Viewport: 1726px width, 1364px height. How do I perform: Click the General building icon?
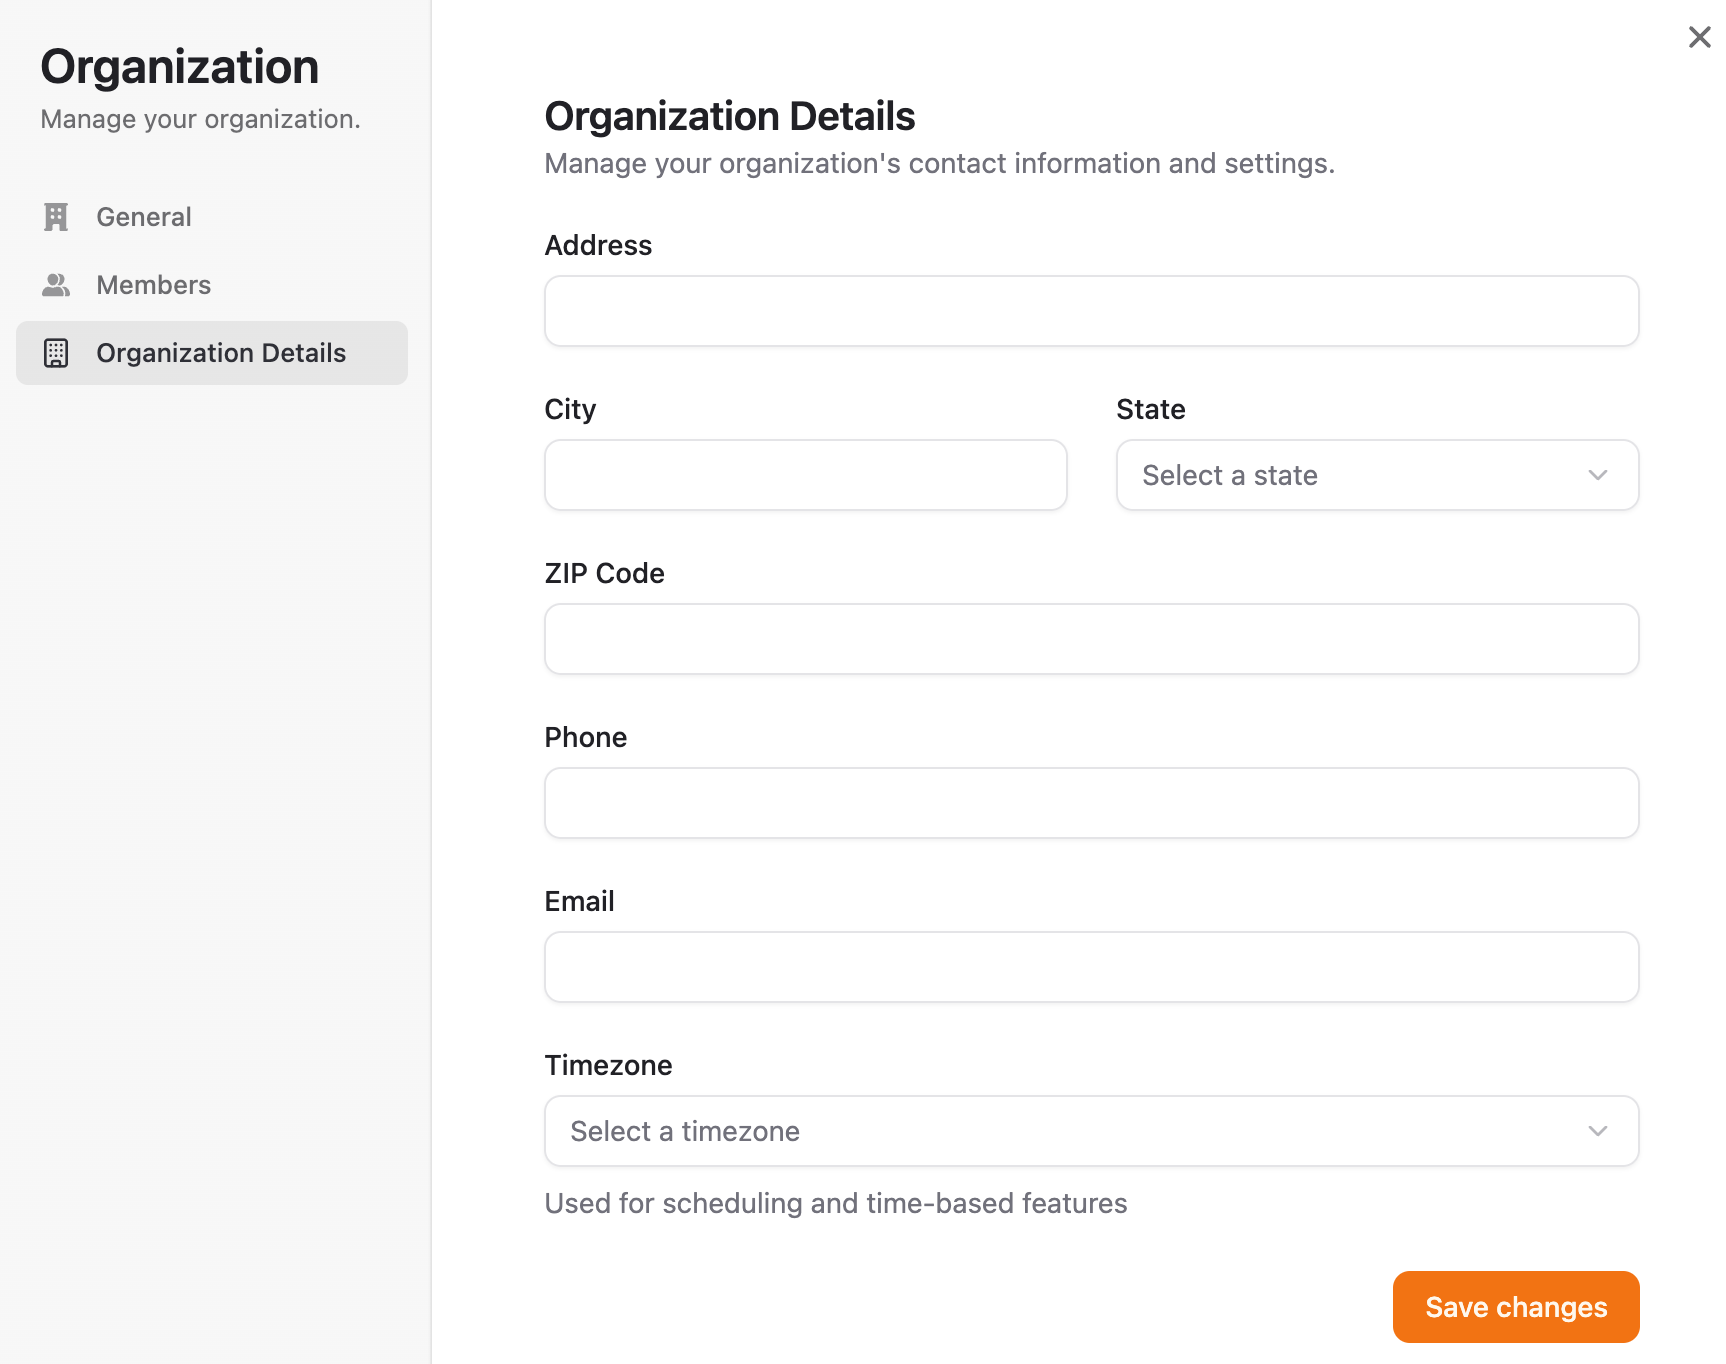[56, 217]
